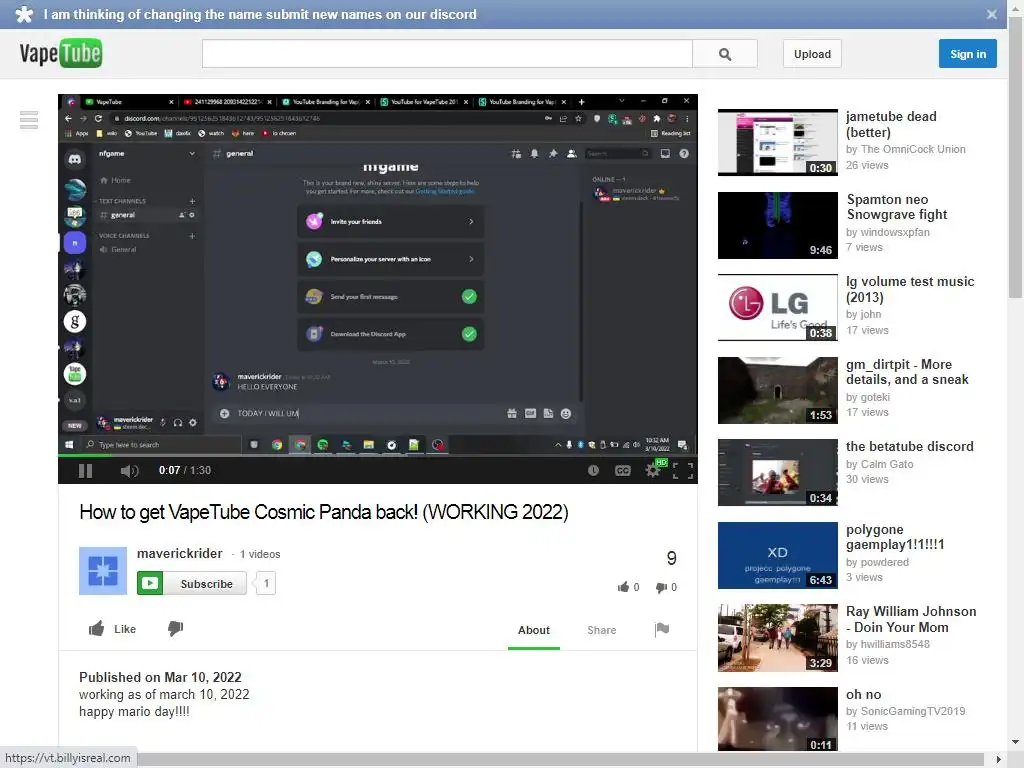
Task: Click the dislike thumbs-down button
Action: pyautogui.click(x=175, y=628)
